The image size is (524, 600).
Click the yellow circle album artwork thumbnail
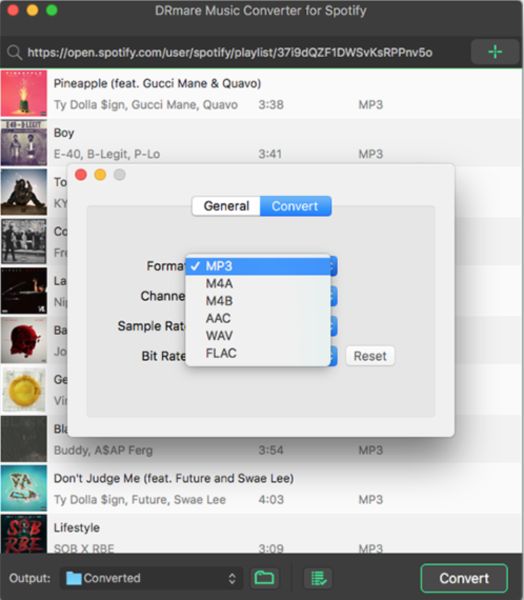point(24,390)
